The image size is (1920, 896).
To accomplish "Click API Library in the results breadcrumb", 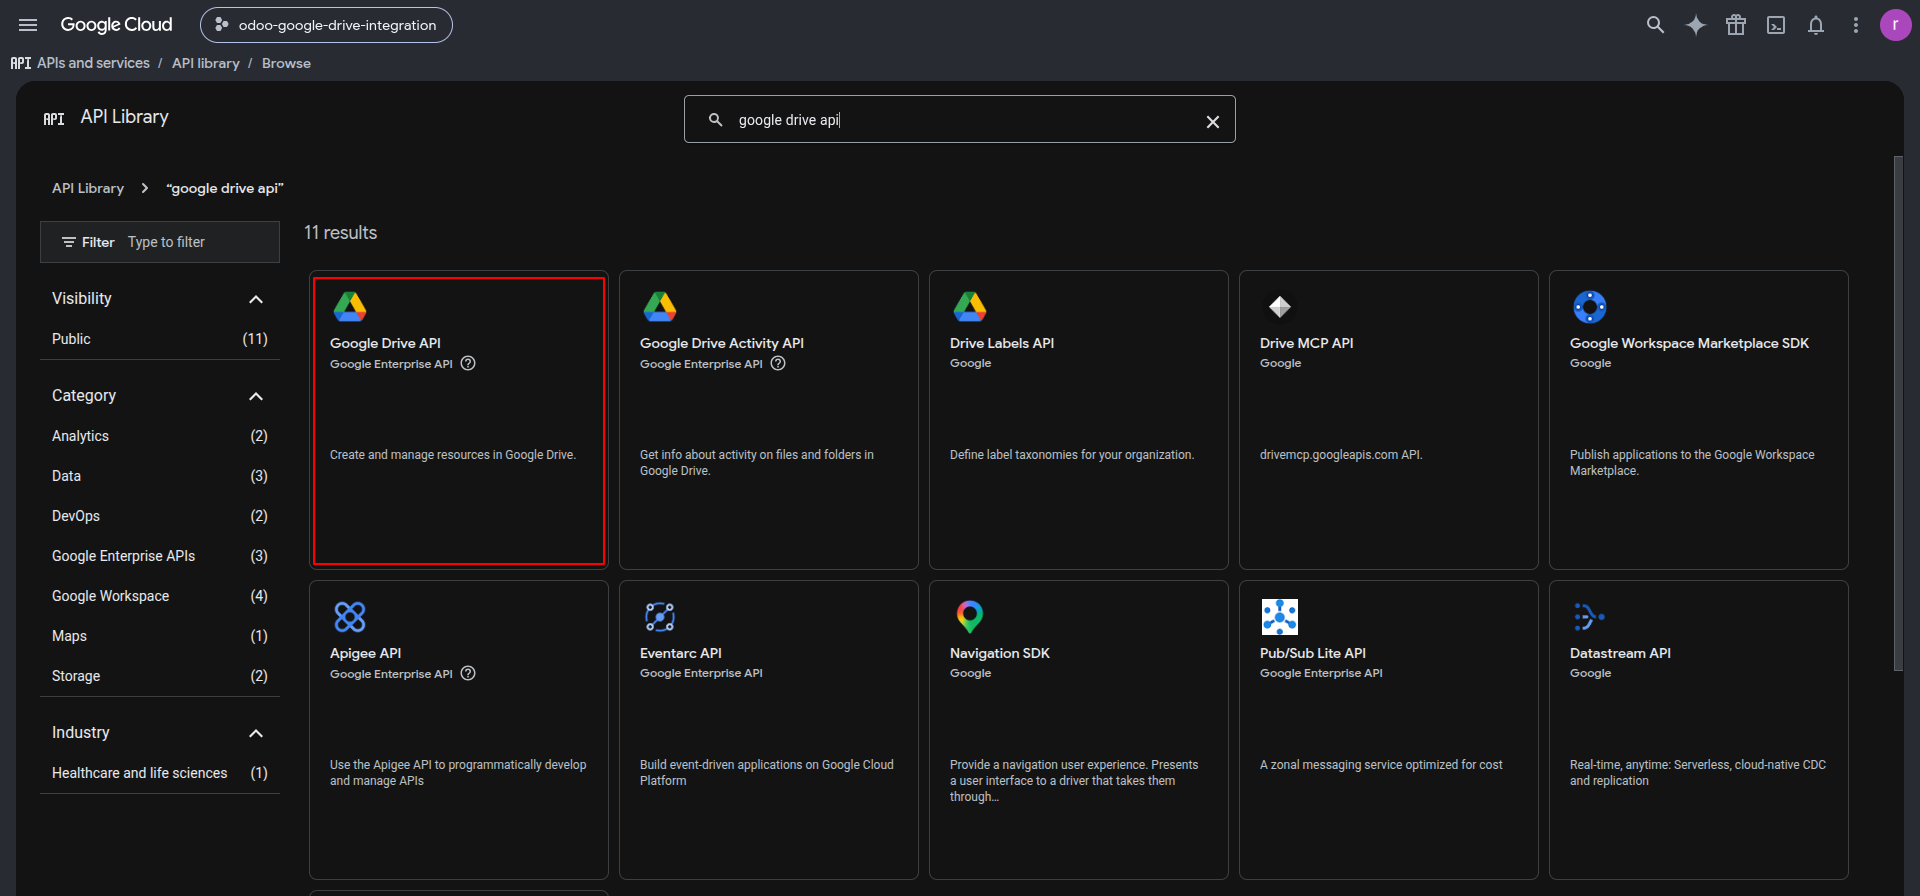I will pos(88,188).
